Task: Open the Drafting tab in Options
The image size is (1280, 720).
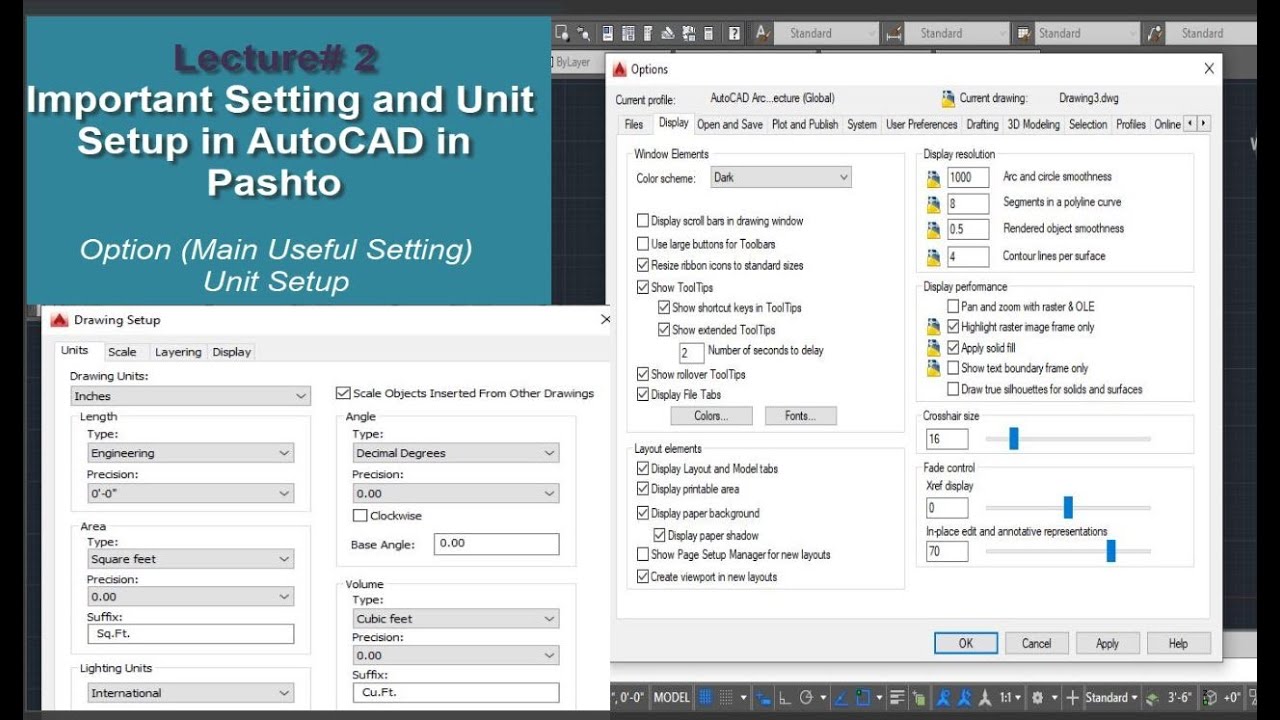Action: pos(982,124)
